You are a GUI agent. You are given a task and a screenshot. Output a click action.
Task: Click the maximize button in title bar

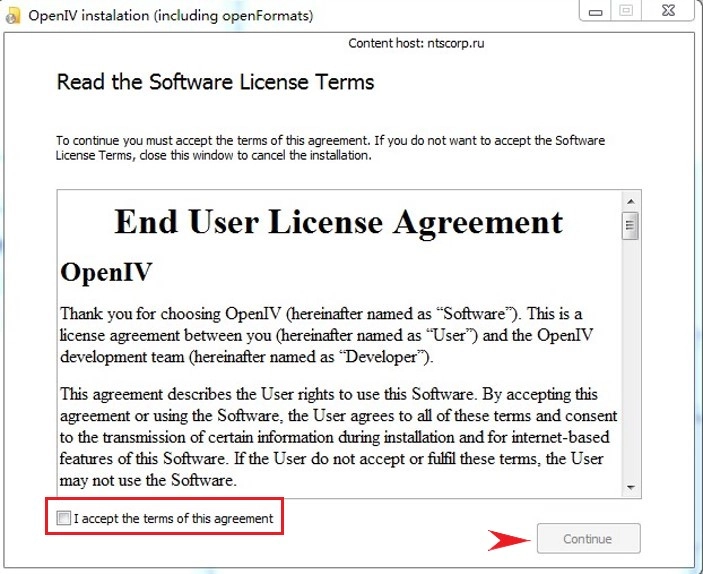click(x=628, y=11)
